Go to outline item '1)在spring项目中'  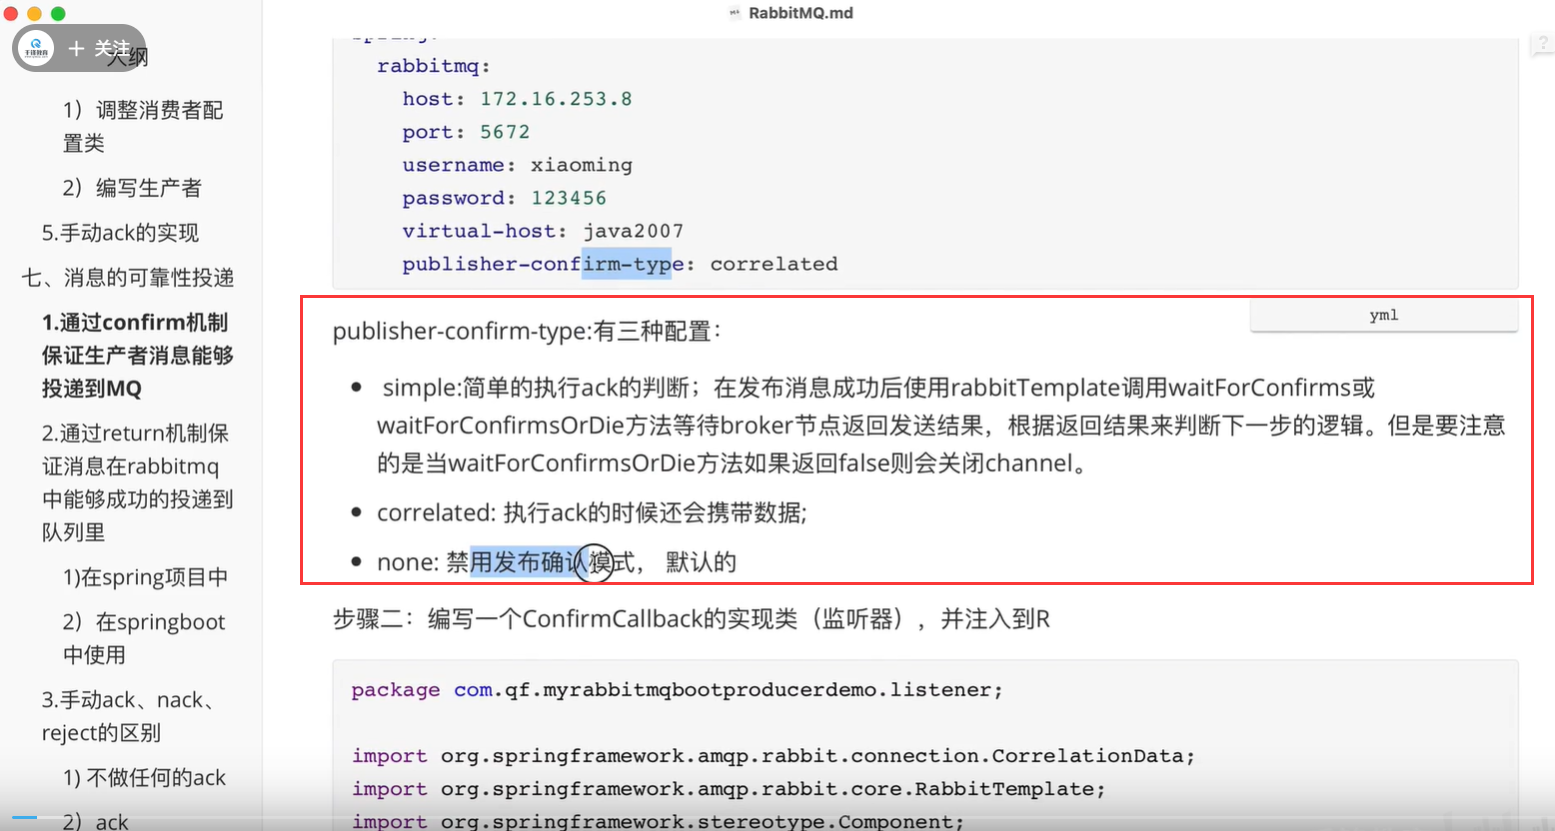(x=145, y=577)
